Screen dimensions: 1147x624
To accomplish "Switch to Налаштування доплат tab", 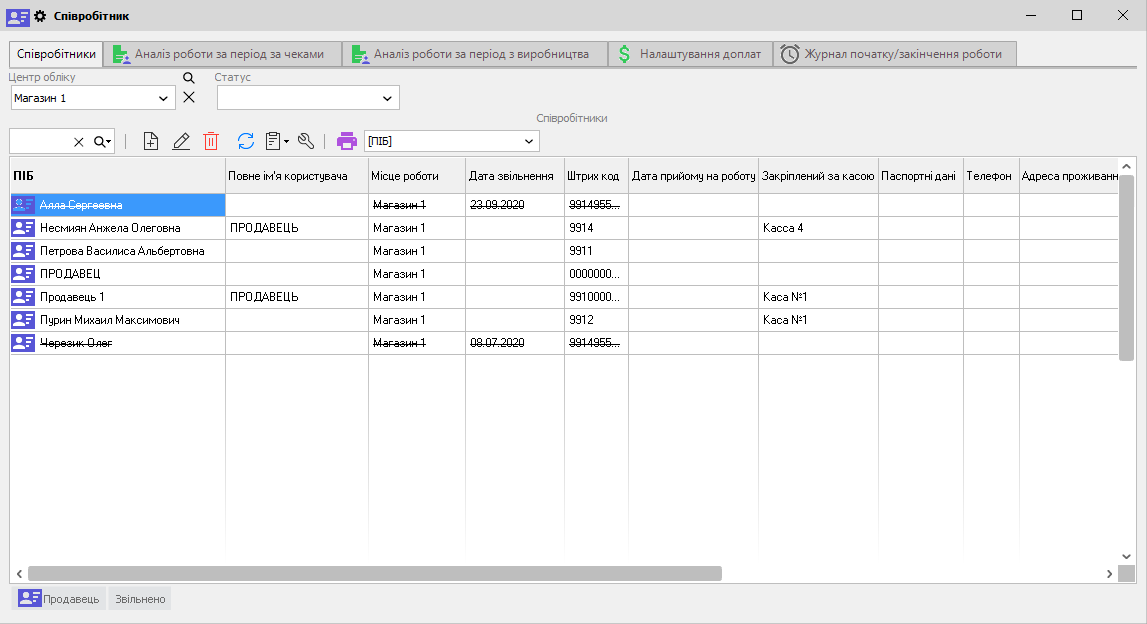I will [x=690, y=54].
